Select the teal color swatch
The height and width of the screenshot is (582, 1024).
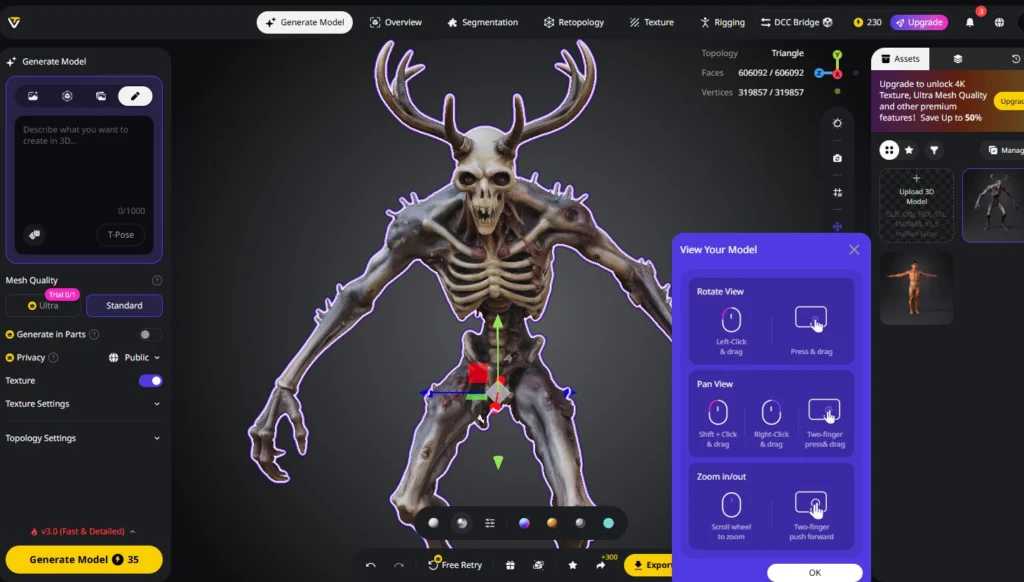click(x=608, y=523)
